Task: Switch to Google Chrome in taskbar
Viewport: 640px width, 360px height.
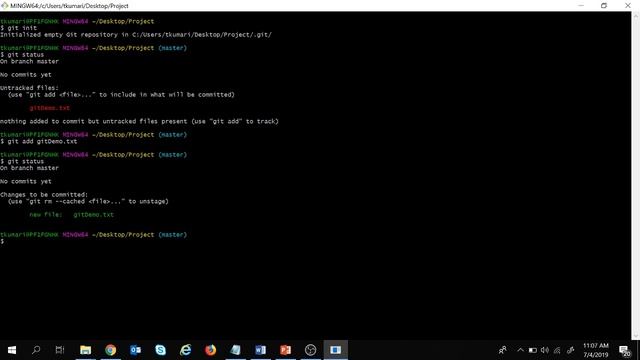Action: 110,350
